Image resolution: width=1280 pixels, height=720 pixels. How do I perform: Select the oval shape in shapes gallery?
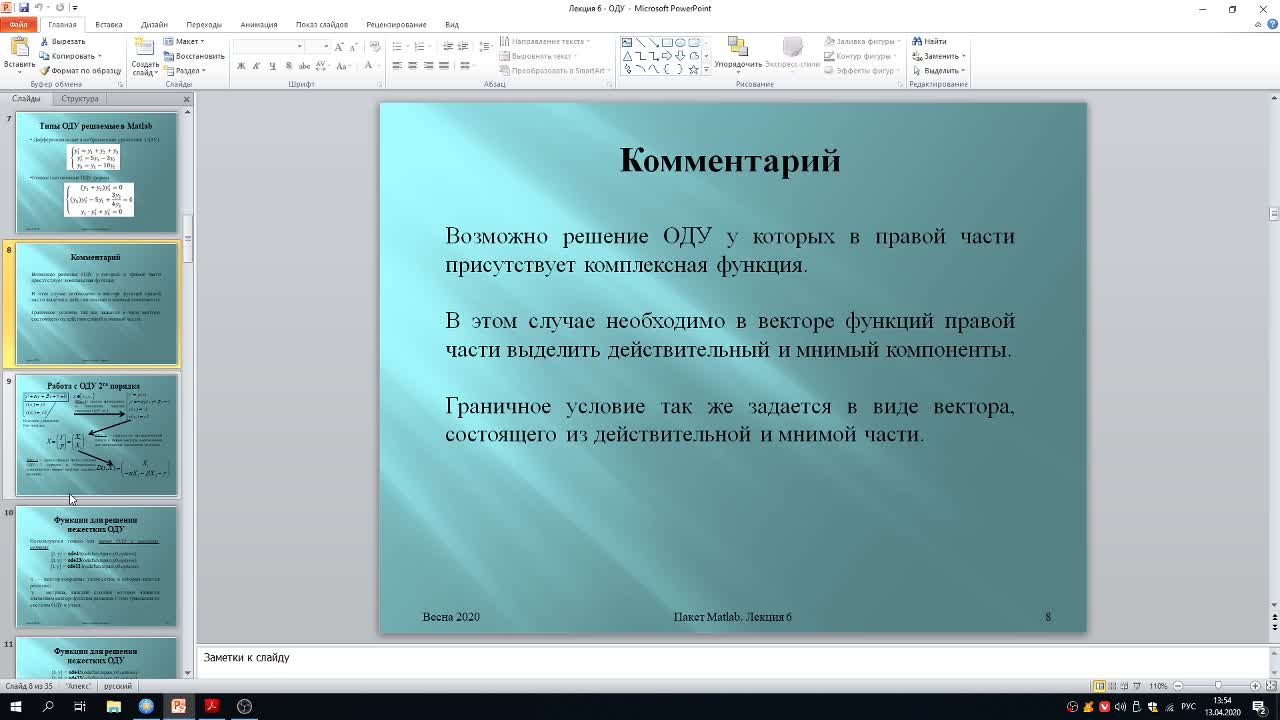[680, 43]
